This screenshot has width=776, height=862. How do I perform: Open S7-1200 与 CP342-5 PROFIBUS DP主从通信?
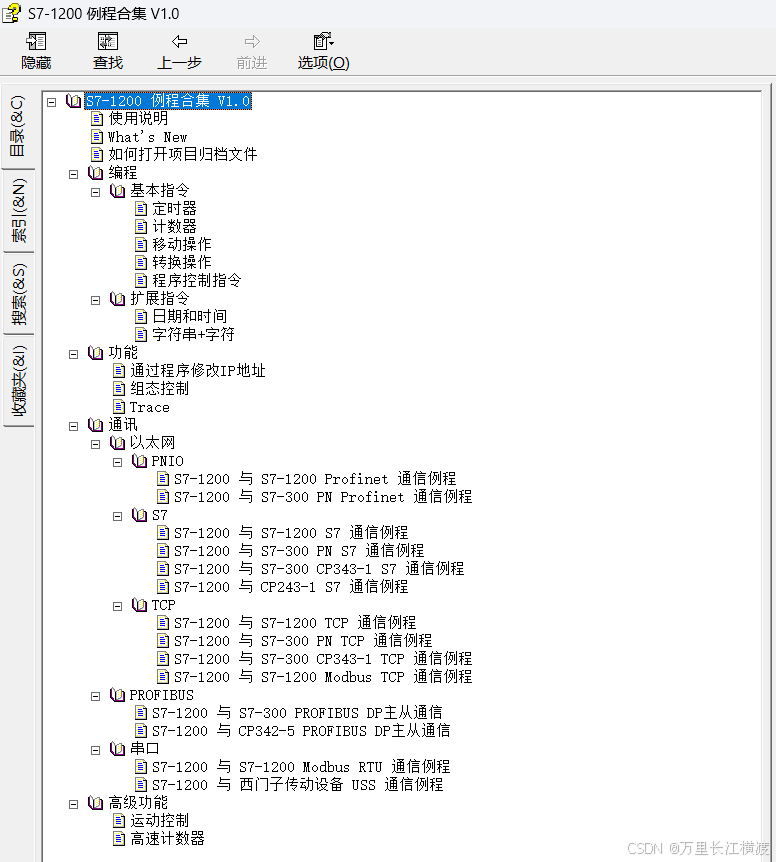click(301, 731)
